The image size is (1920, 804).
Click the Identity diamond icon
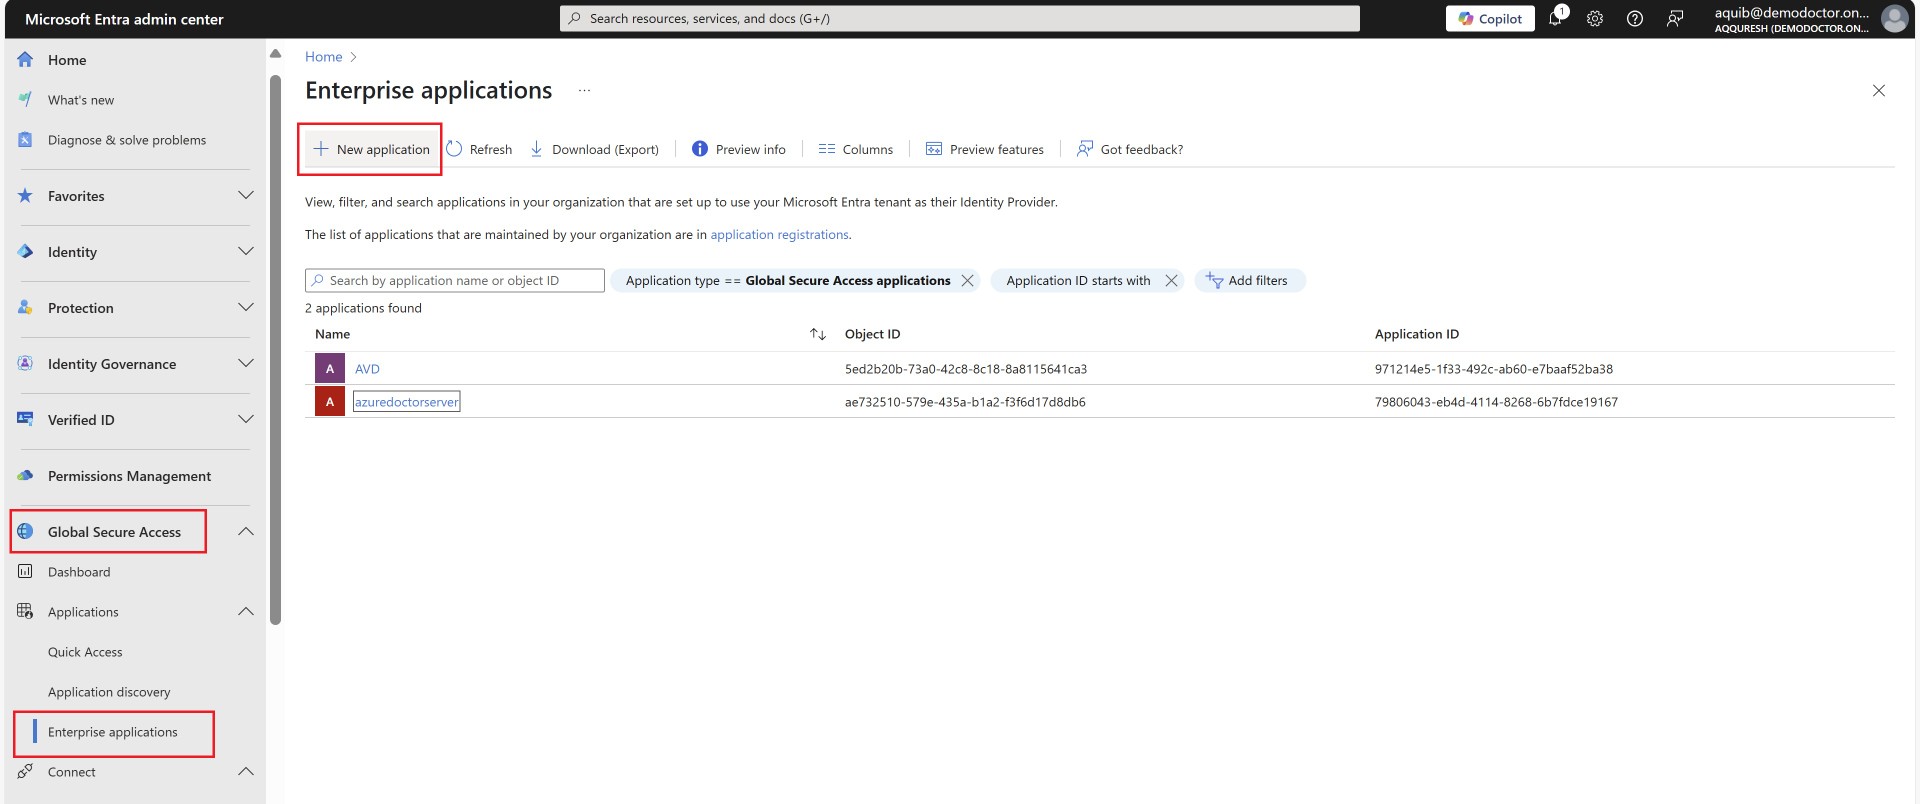[25, 252]
